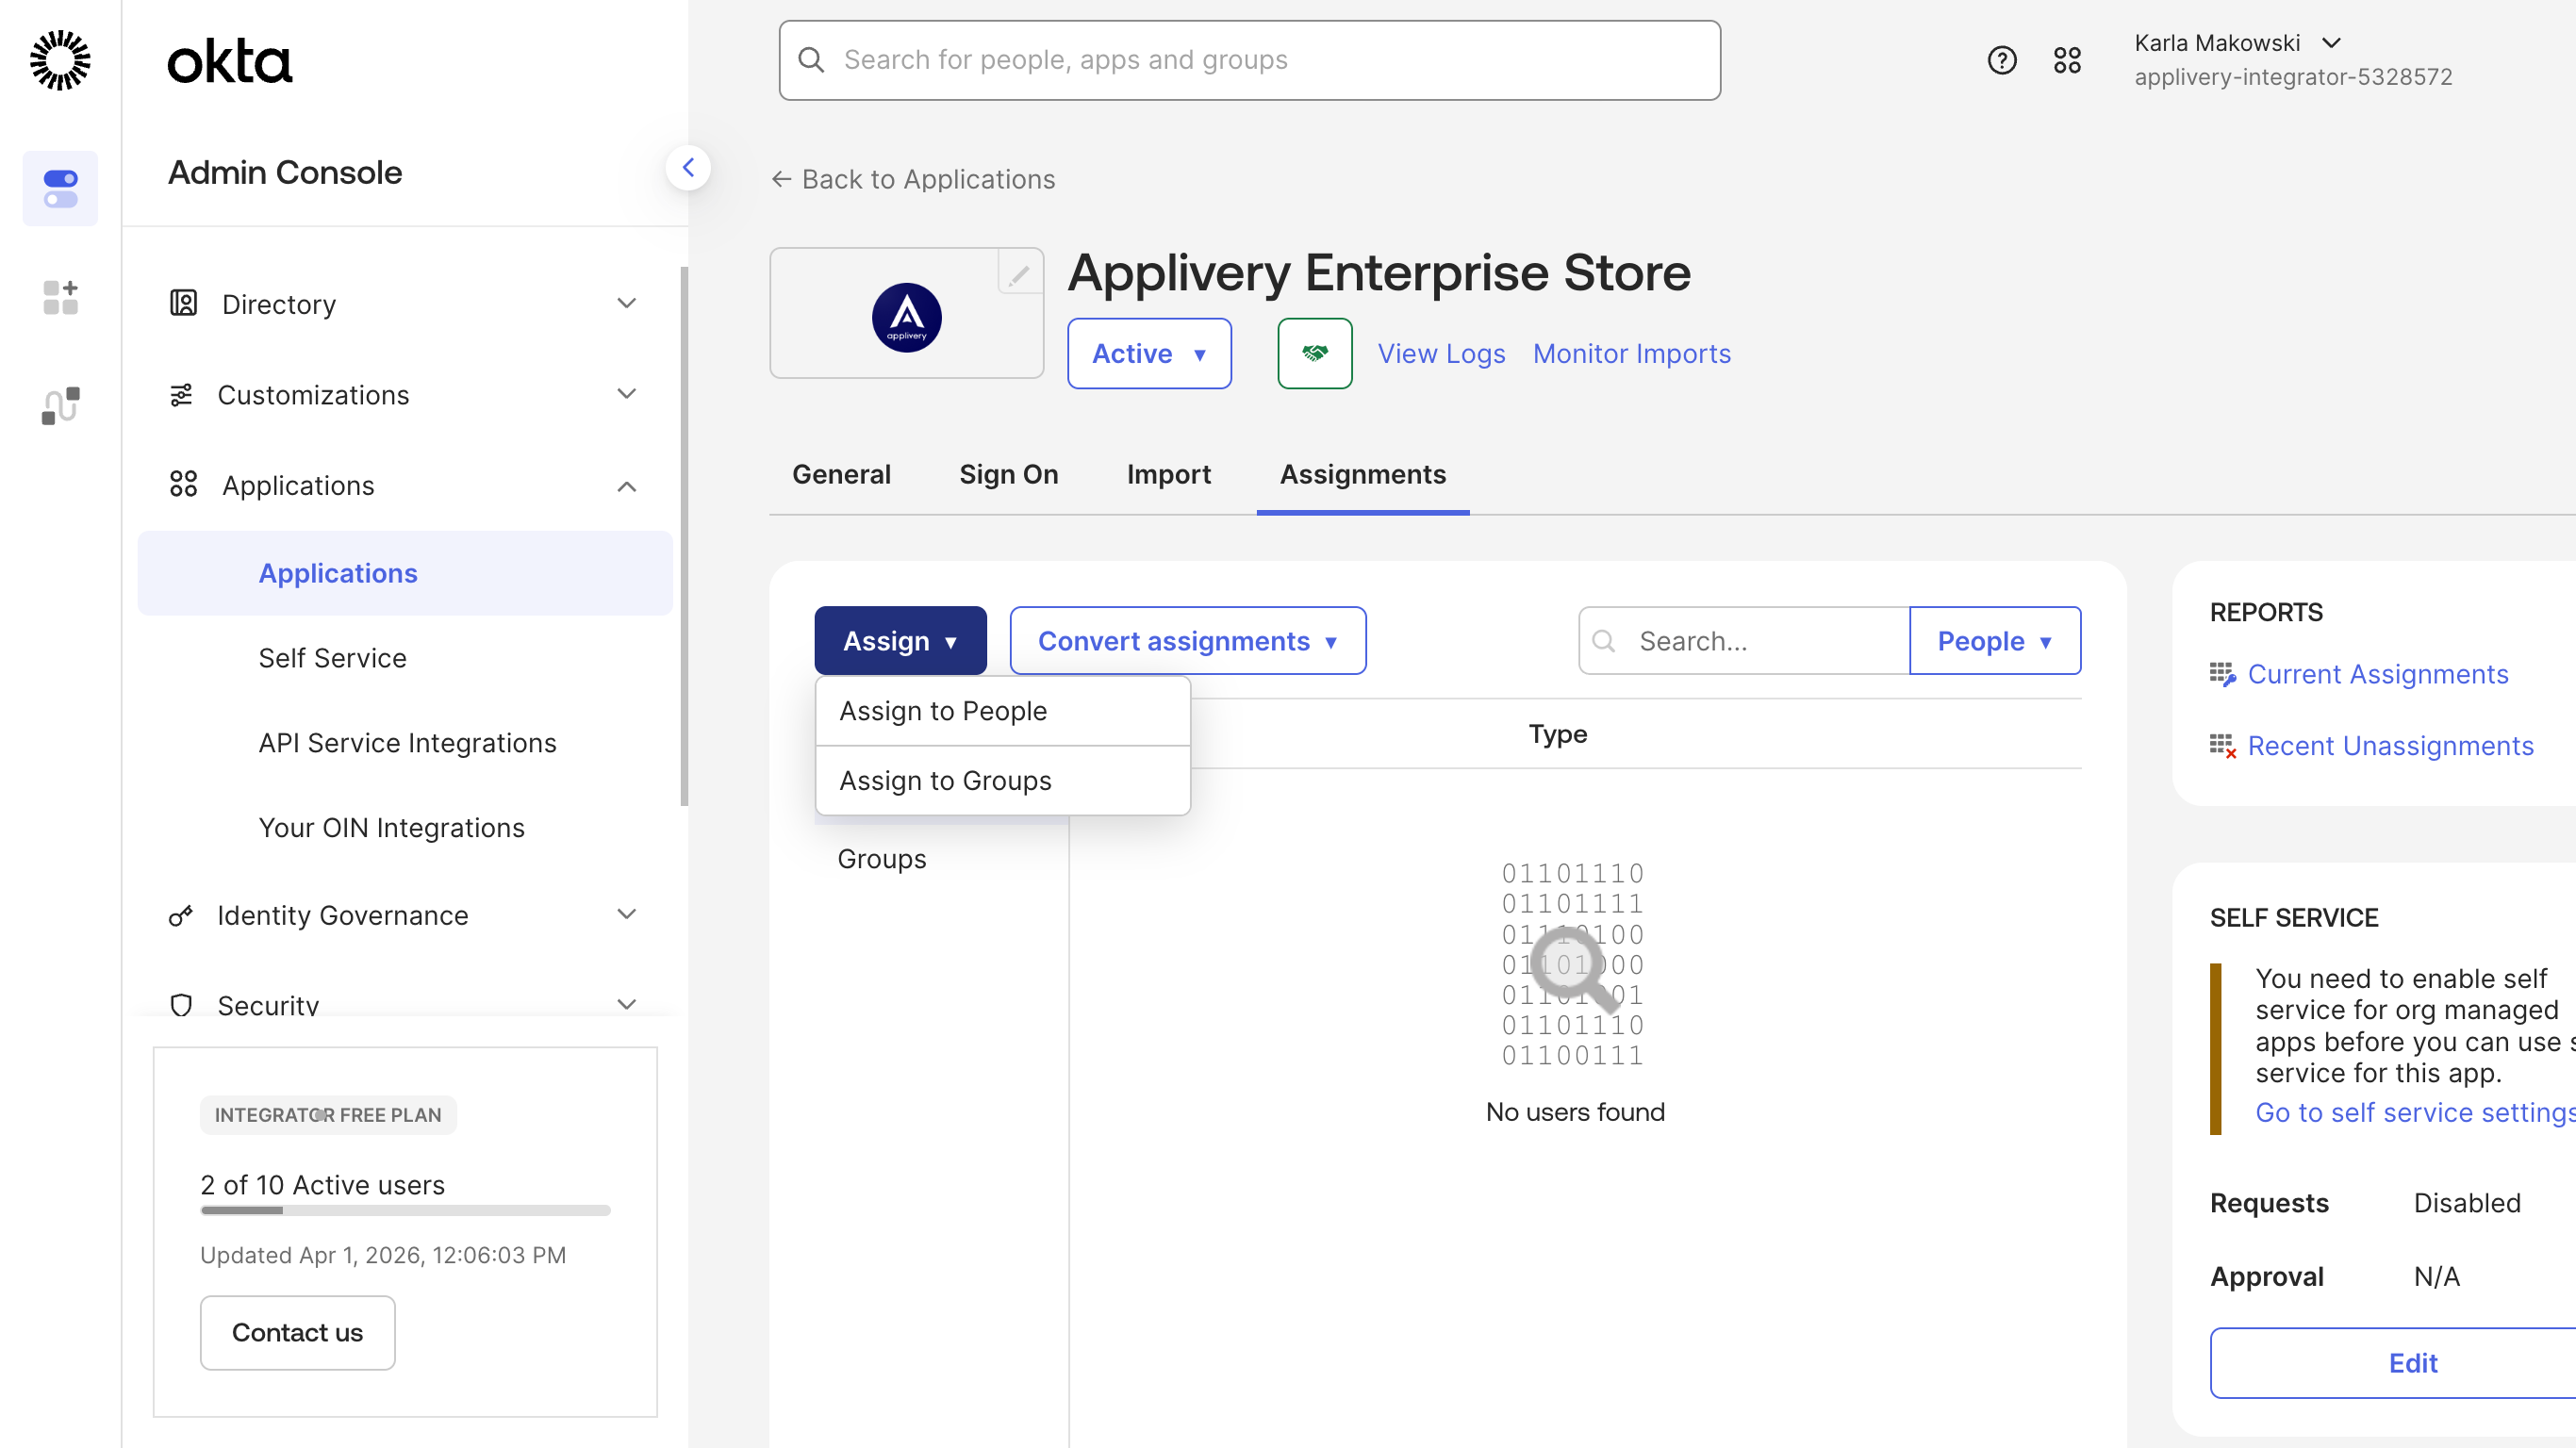
Task: Edit the app logo with pencil icon
Action: pos(1019,273)
